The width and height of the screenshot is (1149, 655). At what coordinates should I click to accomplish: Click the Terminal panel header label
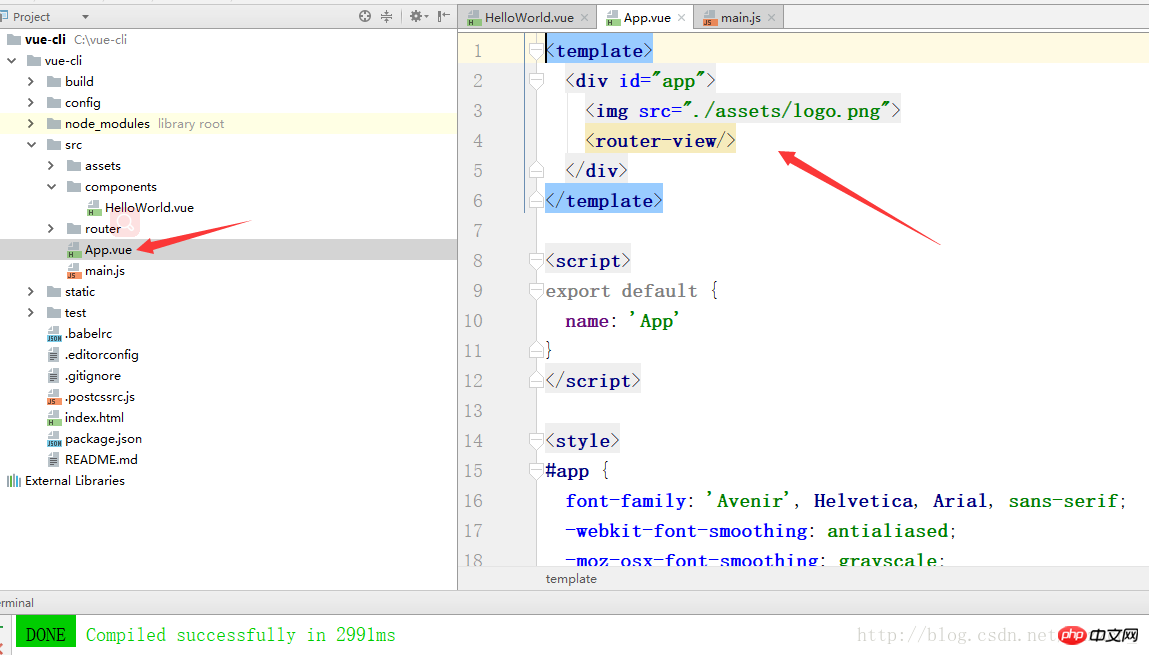tap(17, 603)
